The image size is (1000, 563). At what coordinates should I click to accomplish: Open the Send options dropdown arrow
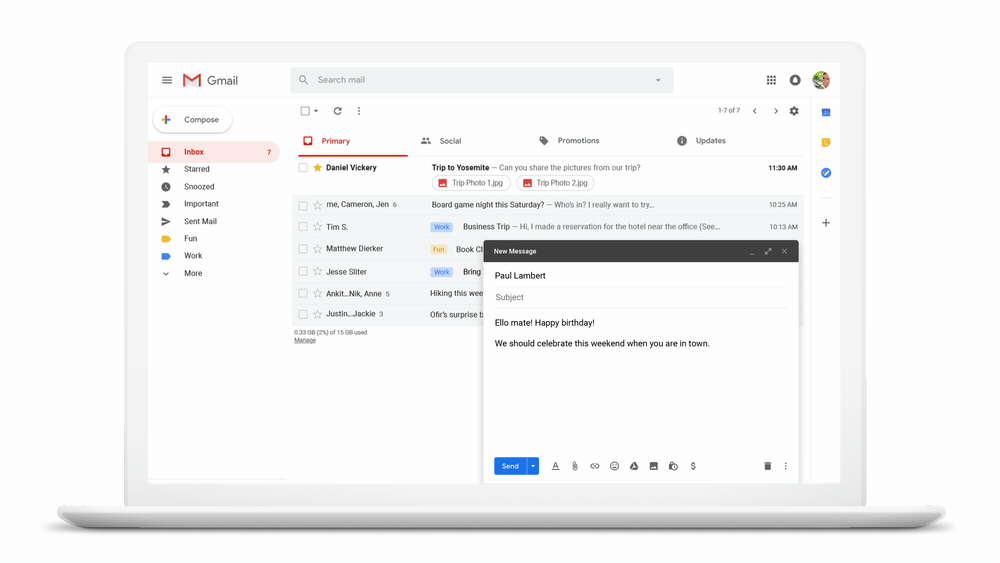pyautogui.click(x=533, y=466)
